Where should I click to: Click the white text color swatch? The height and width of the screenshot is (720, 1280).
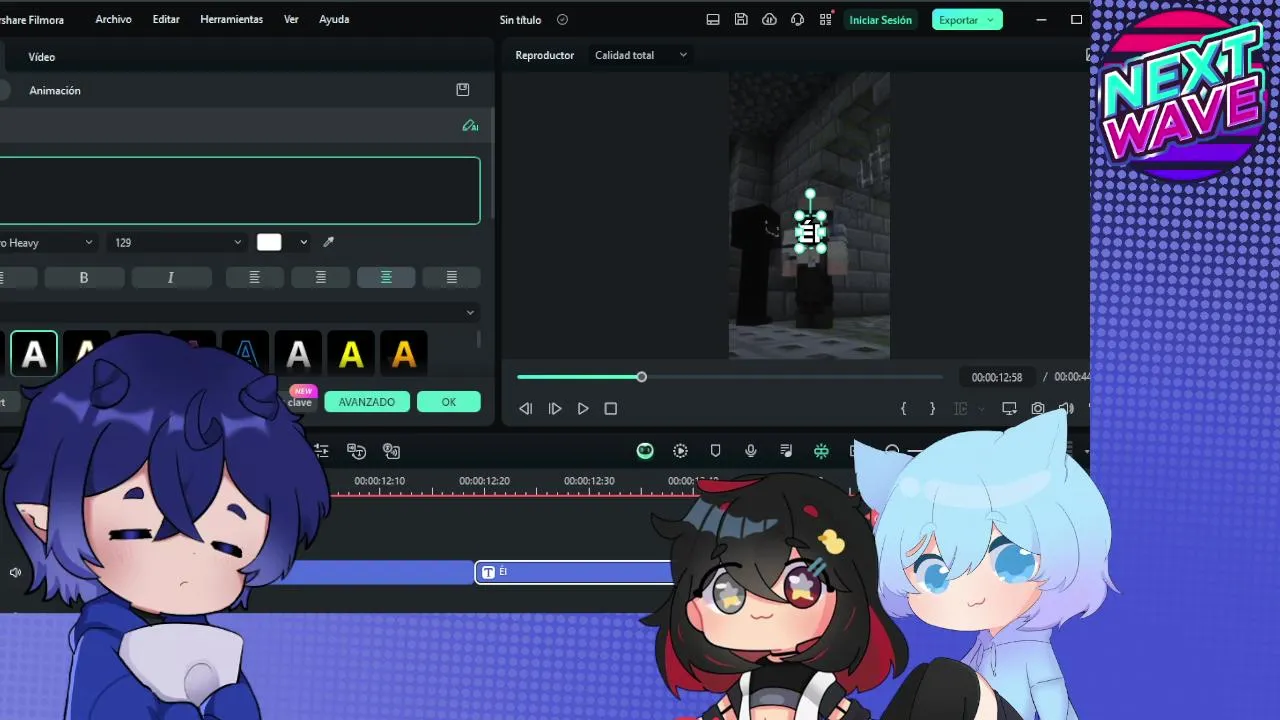coord(269,242)
